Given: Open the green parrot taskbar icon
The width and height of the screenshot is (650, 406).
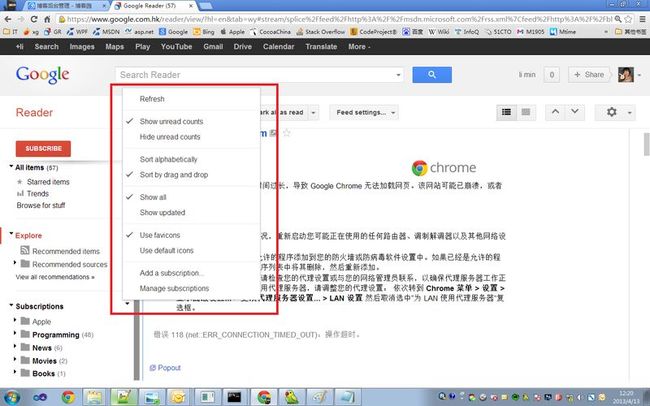Looking at the screenshot, I should (x=292, y=397).
